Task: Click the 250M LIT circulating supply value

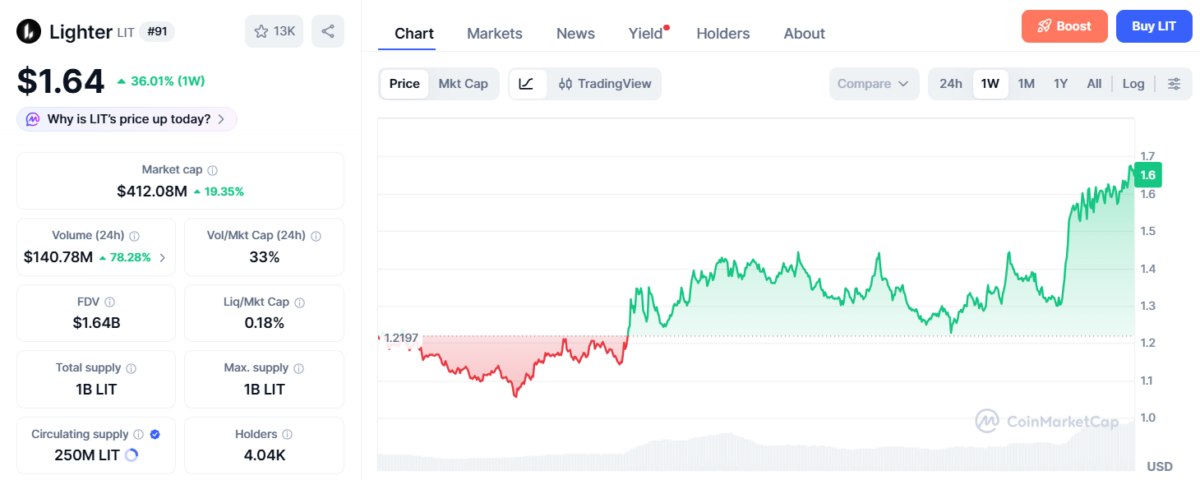Action: click(87, 455)
